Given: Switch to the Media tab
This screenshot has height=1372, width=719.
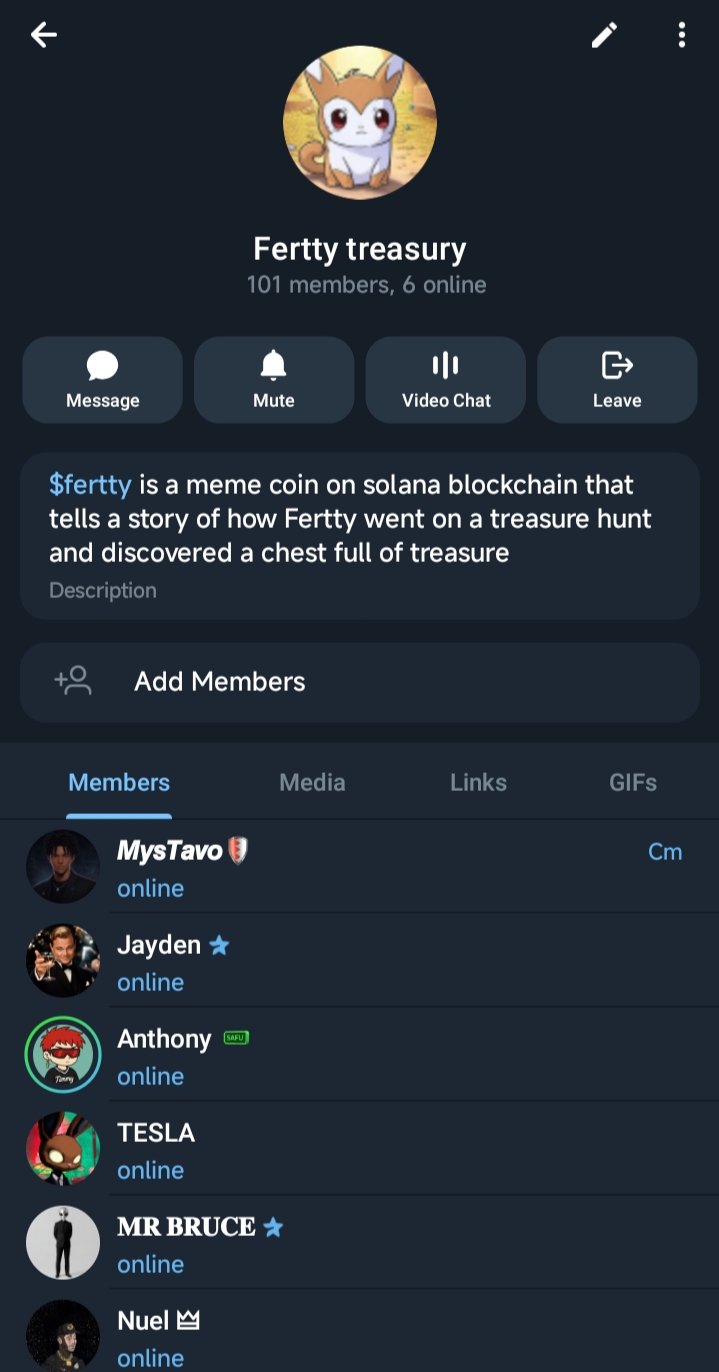Looking at the screenshot, I should pos(311,782).
